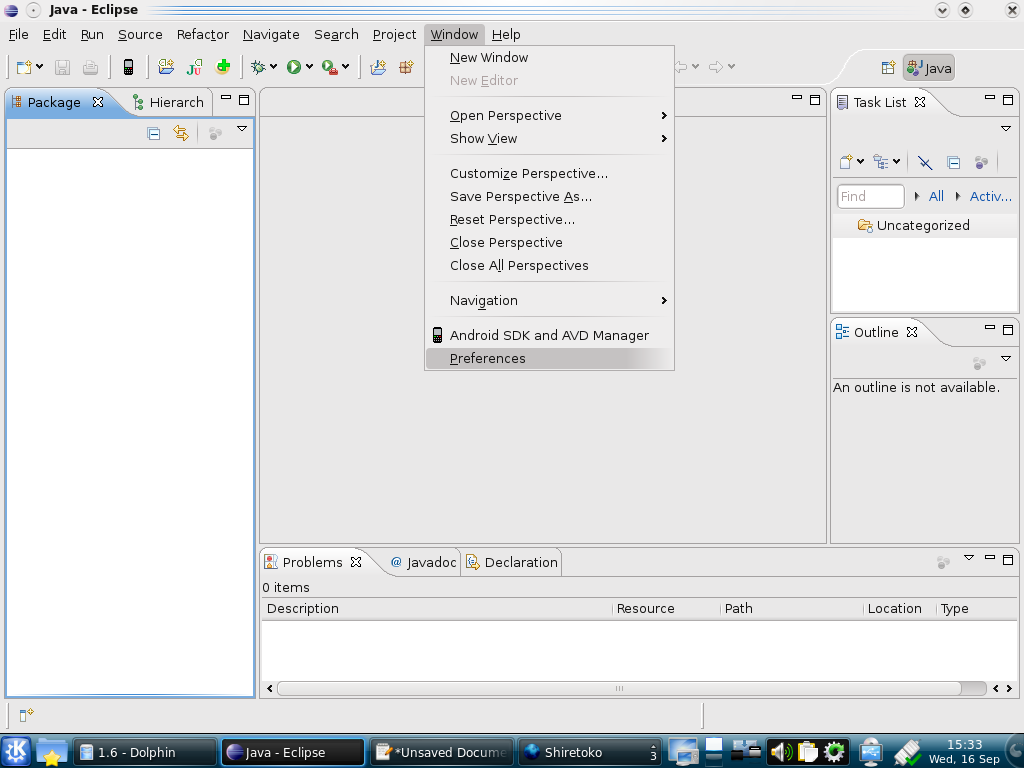This screenshot has width=1024, height=768.
Task: Click the volume speaker tray icon
Action: [780, 752]
